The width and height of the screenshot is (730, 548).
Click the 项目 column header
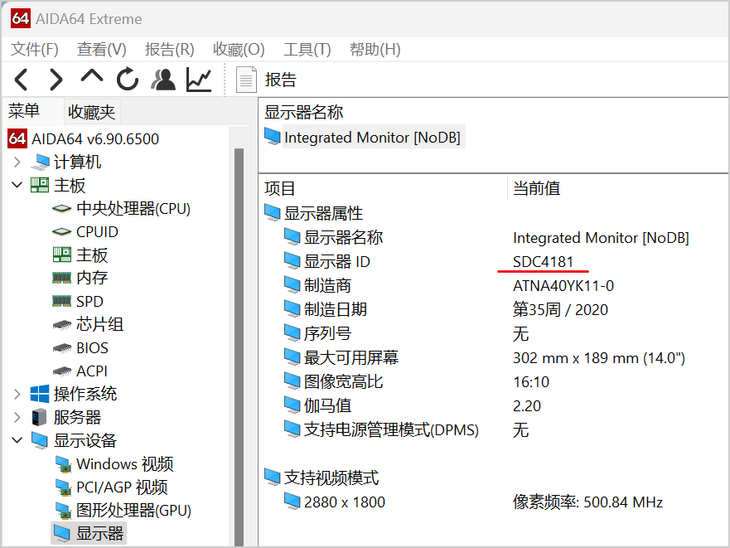click(279, 189)
